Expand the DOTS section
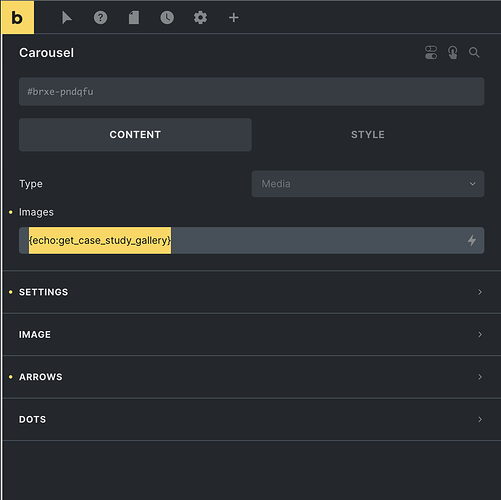This screenshot has height=500, width=501. coord(251,419)
